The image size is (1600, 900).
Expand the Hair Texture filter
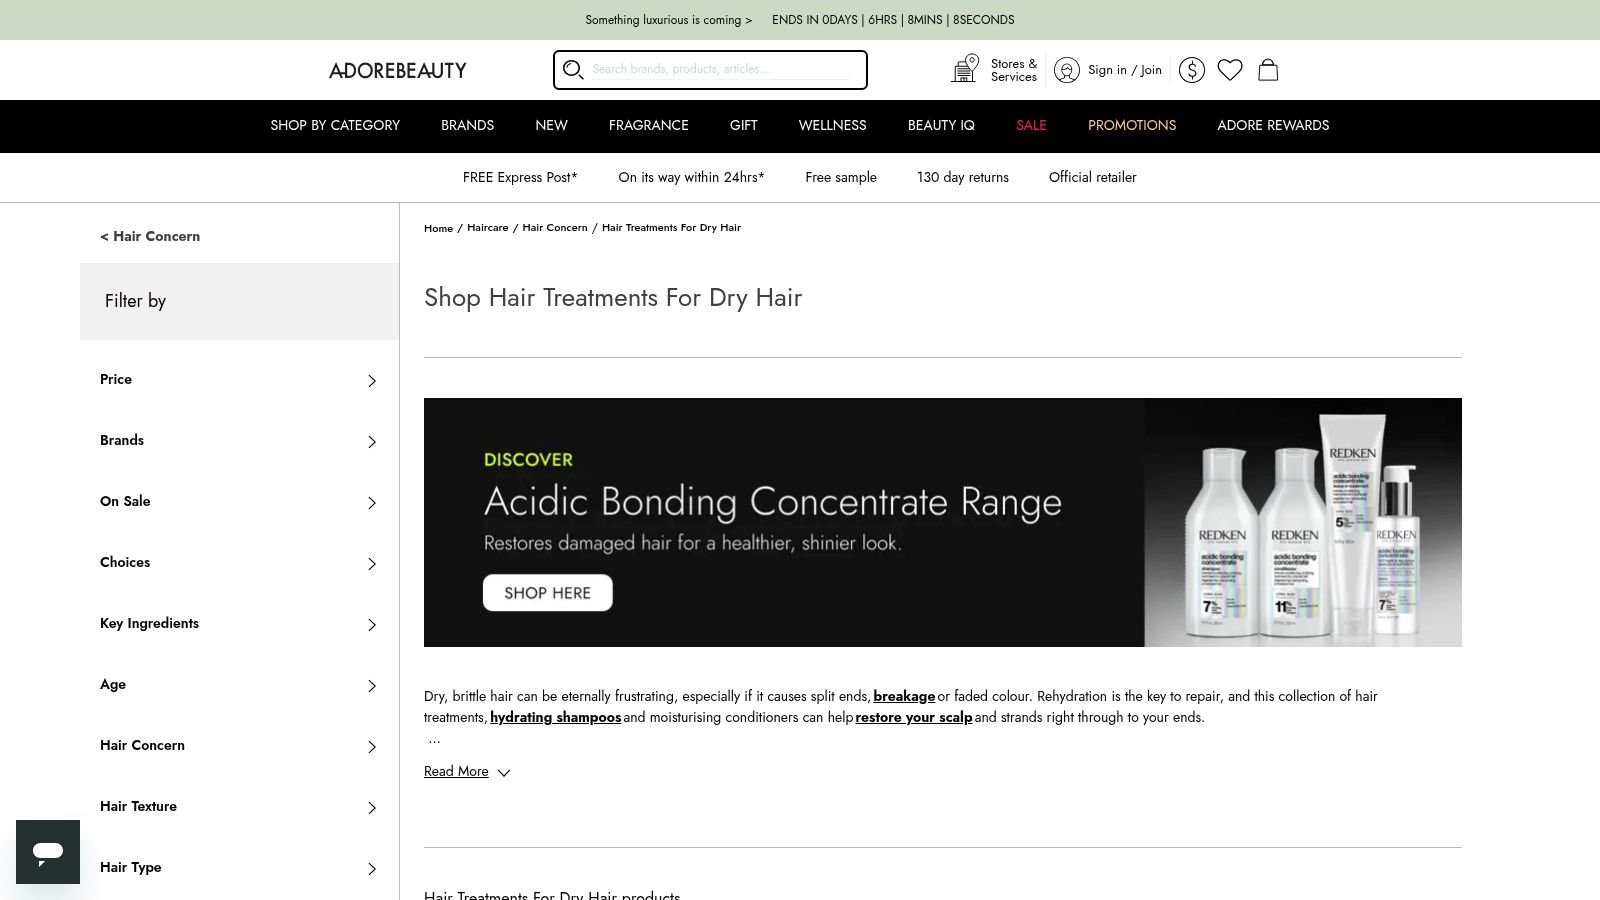239,807
